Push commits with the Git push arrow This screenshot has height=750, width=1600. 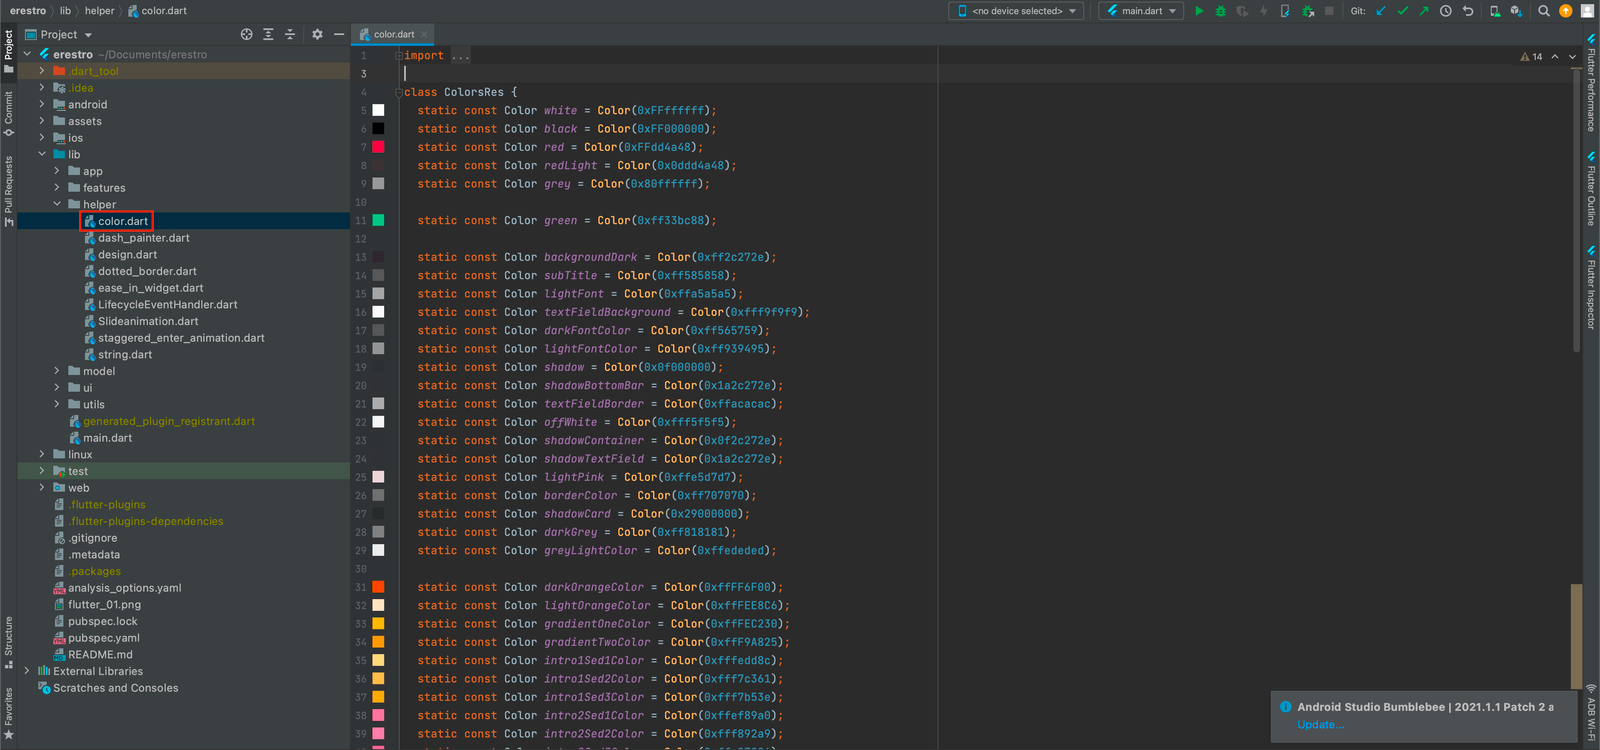click(x=1423, y=11)
